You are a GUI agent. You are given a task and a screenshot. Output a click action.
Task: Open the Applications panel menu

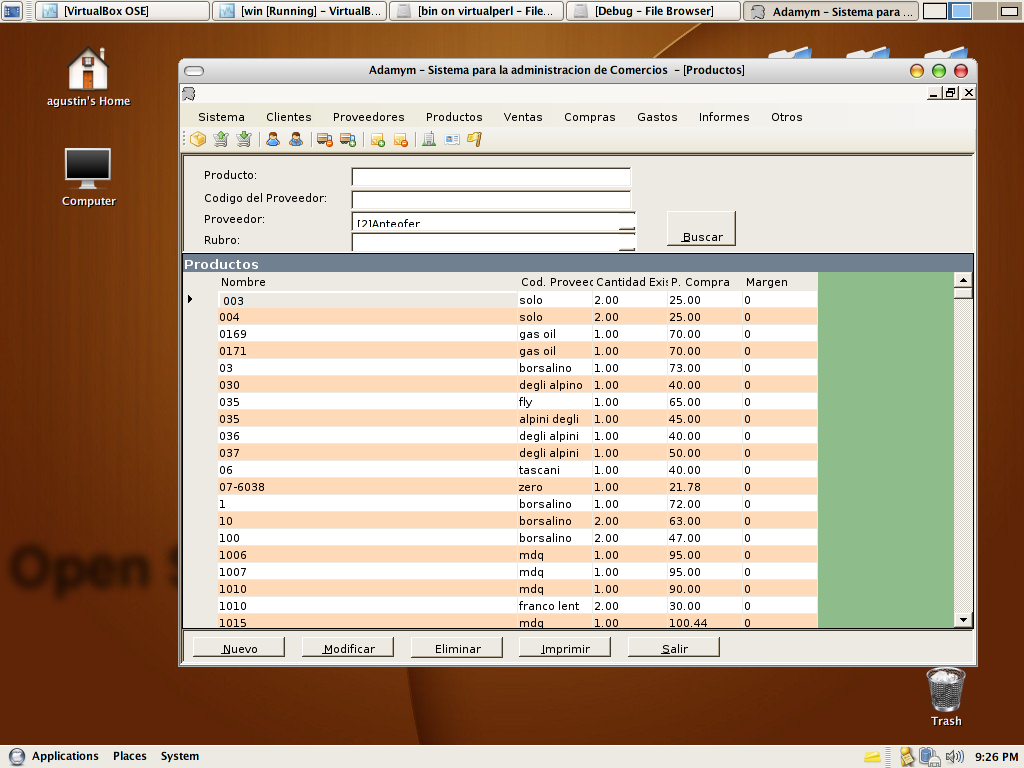click(55, 756)
